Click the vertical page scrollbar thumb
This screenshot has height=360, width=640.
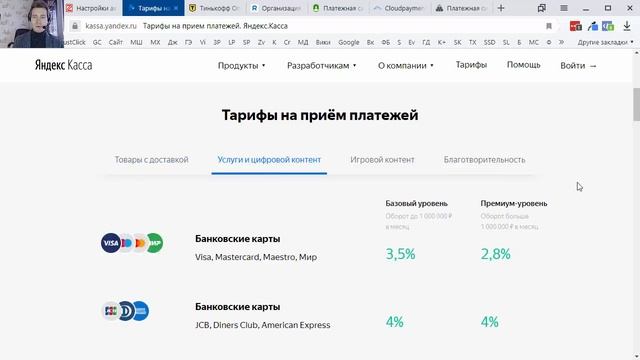coord(636,104)
